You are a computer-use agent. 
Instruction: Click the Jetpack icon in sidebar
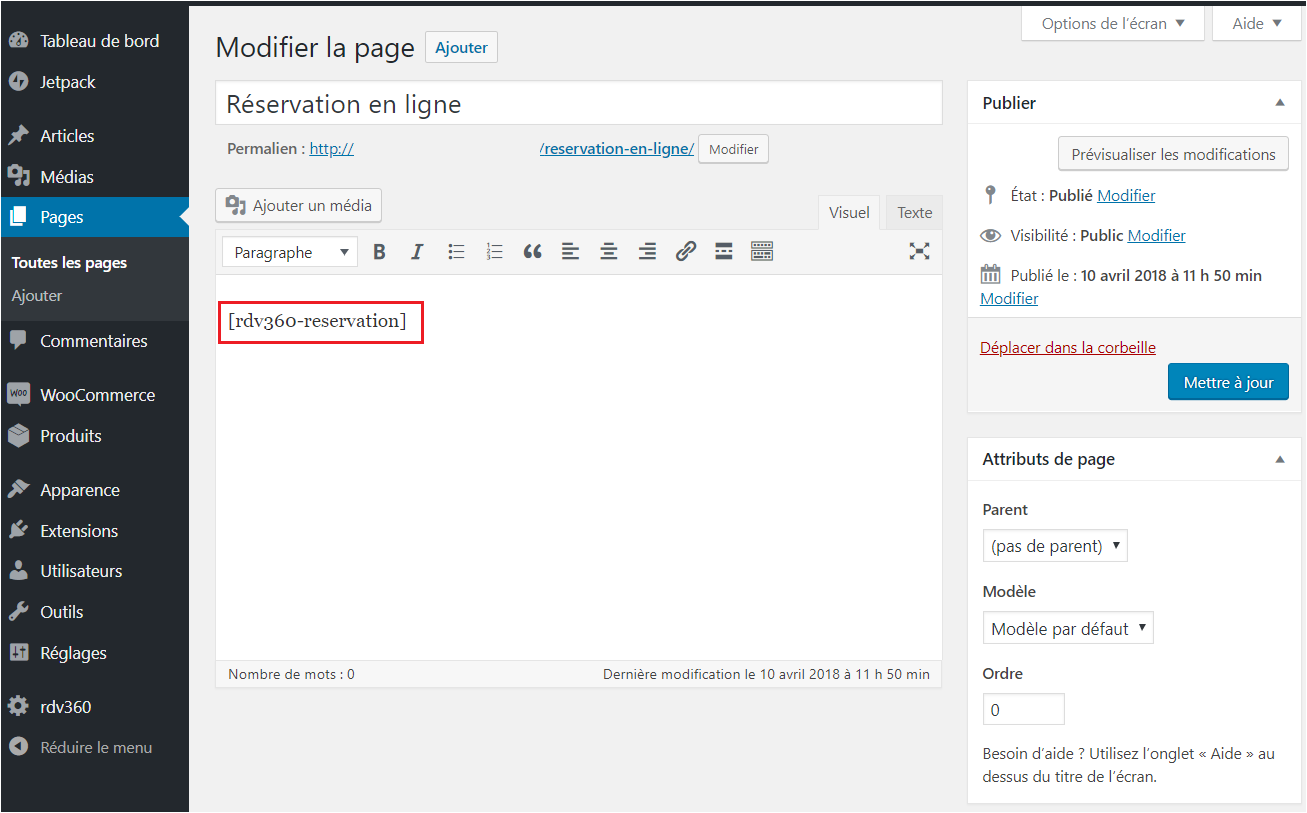(x=18, y=82)
